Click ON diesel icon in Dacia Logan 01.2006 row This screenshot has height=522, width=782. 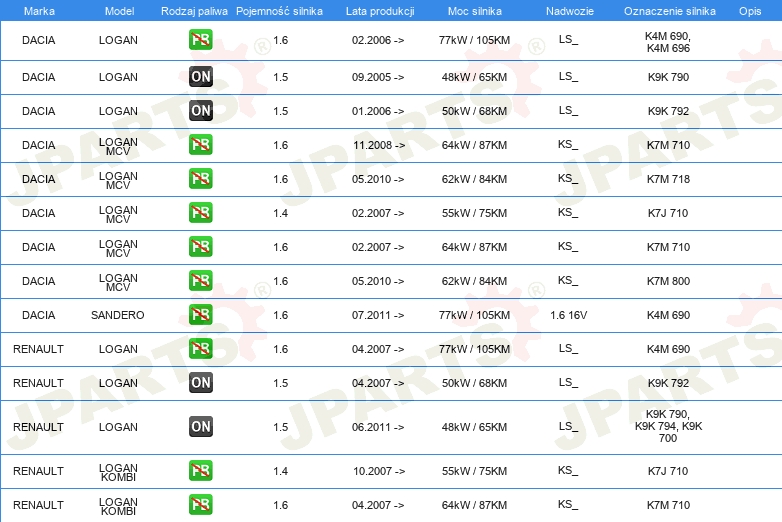coord(200,111)
